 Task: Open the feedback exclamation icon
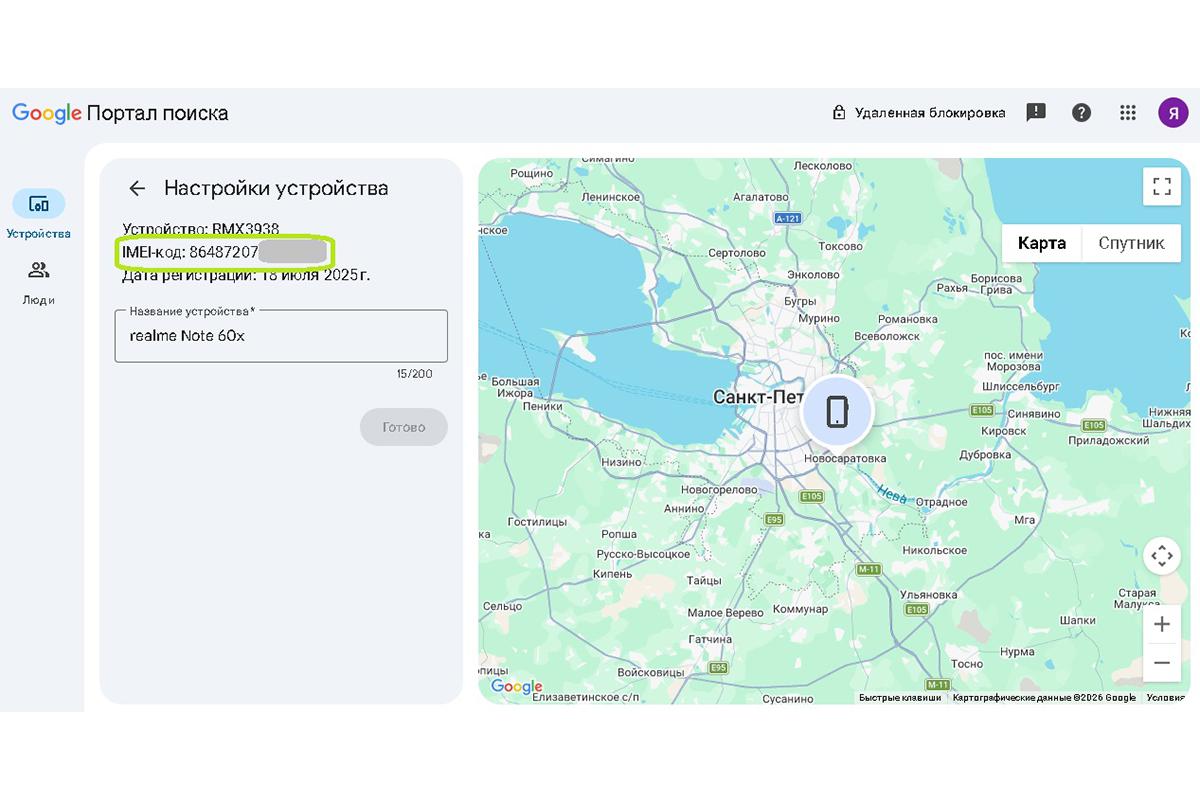(1036, 113)
